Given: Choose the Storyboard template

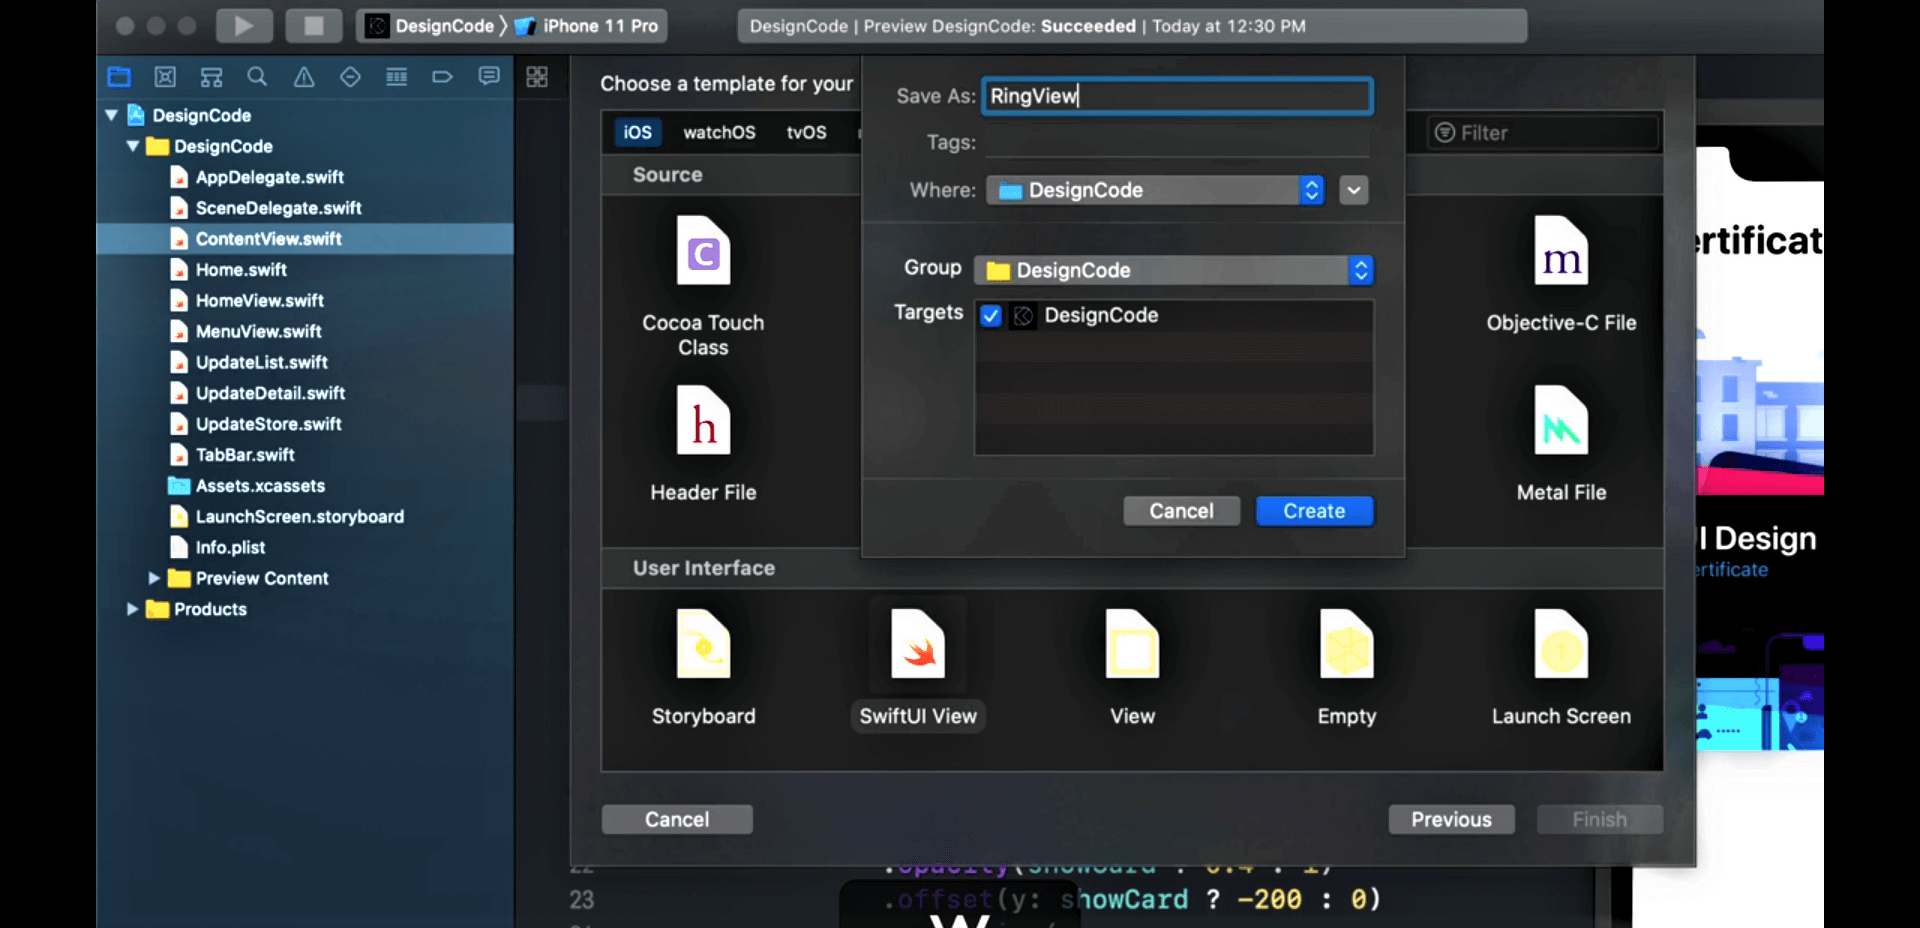Looking at the screenshot, I should (703, 668).
